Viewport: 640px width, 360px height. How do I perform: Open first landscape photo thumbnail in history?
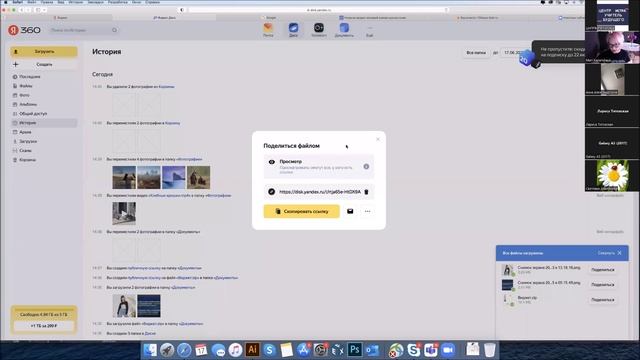(124, 178)
